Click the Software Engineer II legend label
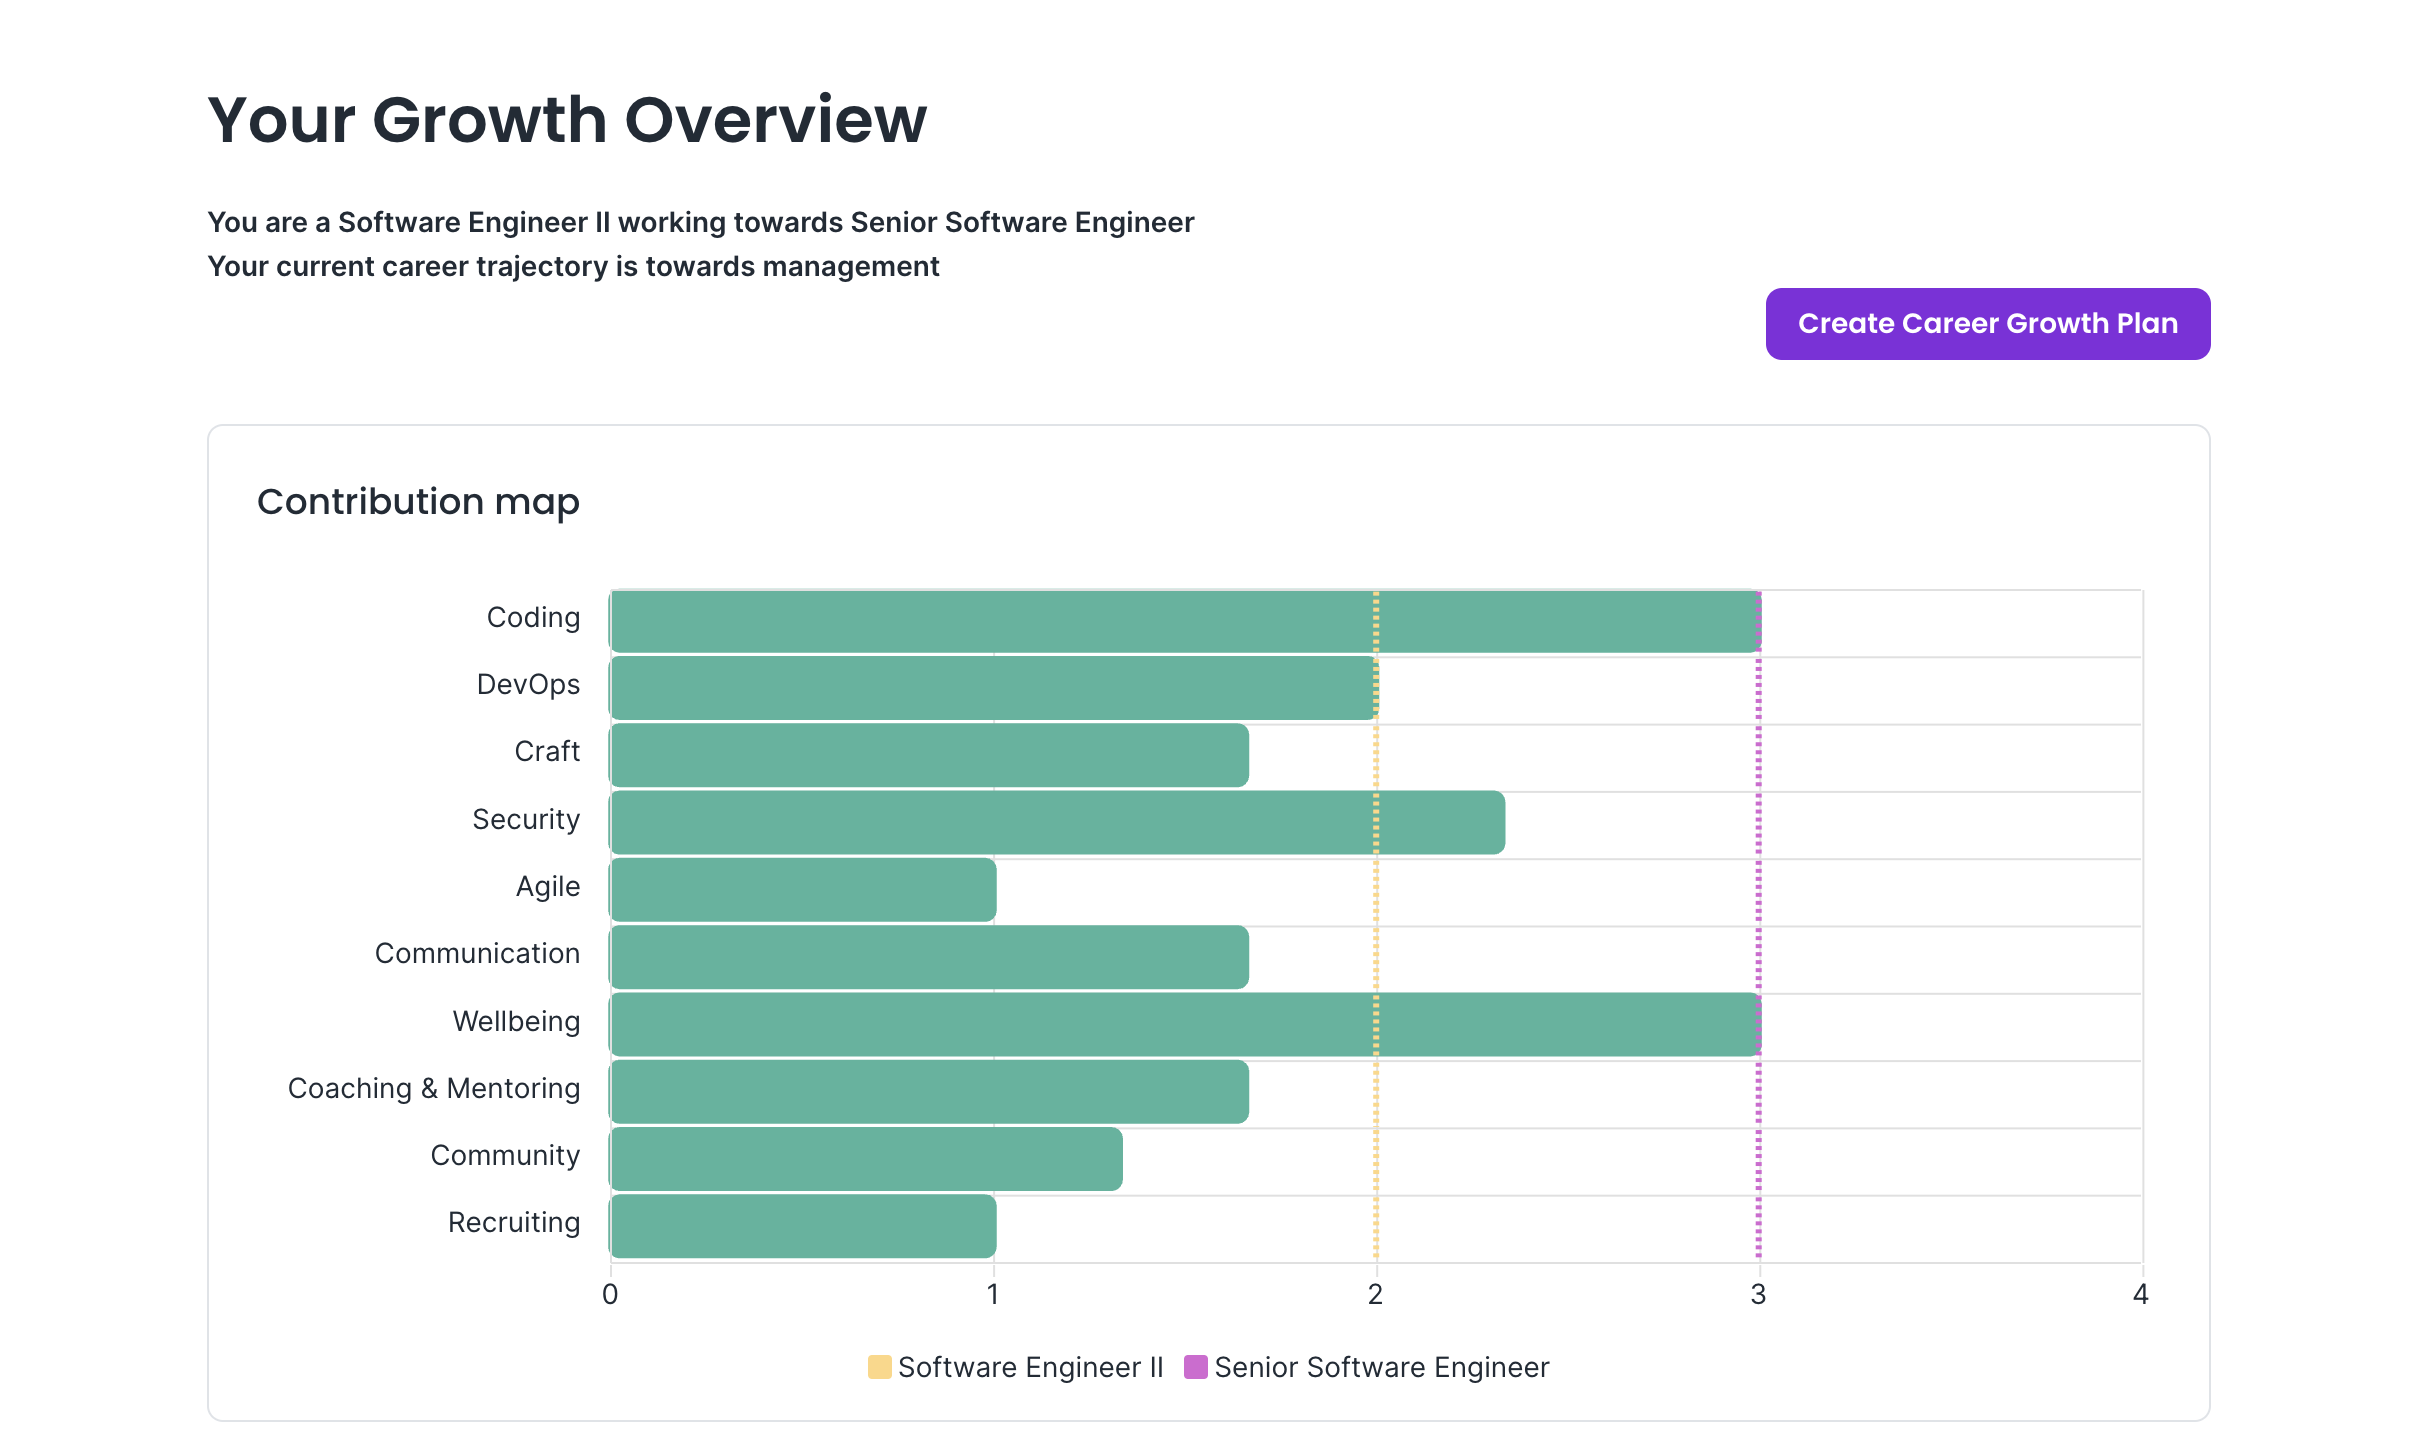The width and height of the screenshot is (2418, 1442). pyautogui.click(x=1030, y=1367)
